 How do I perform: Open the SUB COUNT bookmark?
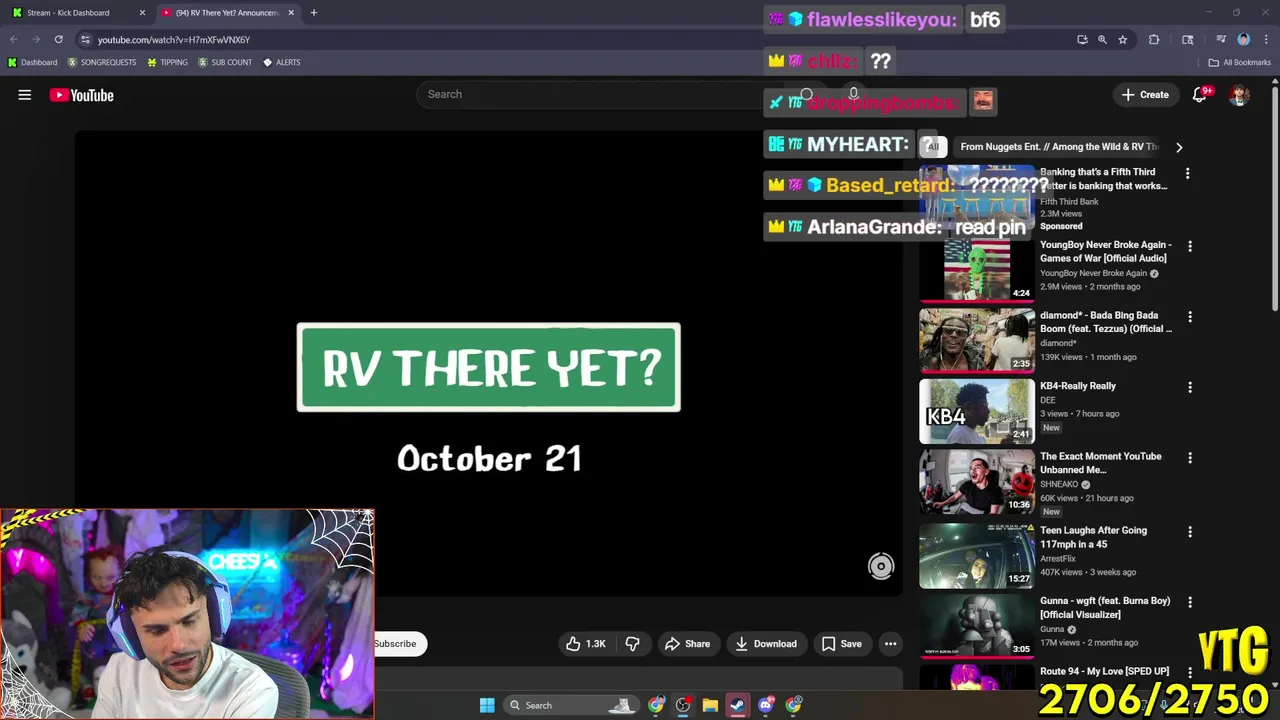225,62
